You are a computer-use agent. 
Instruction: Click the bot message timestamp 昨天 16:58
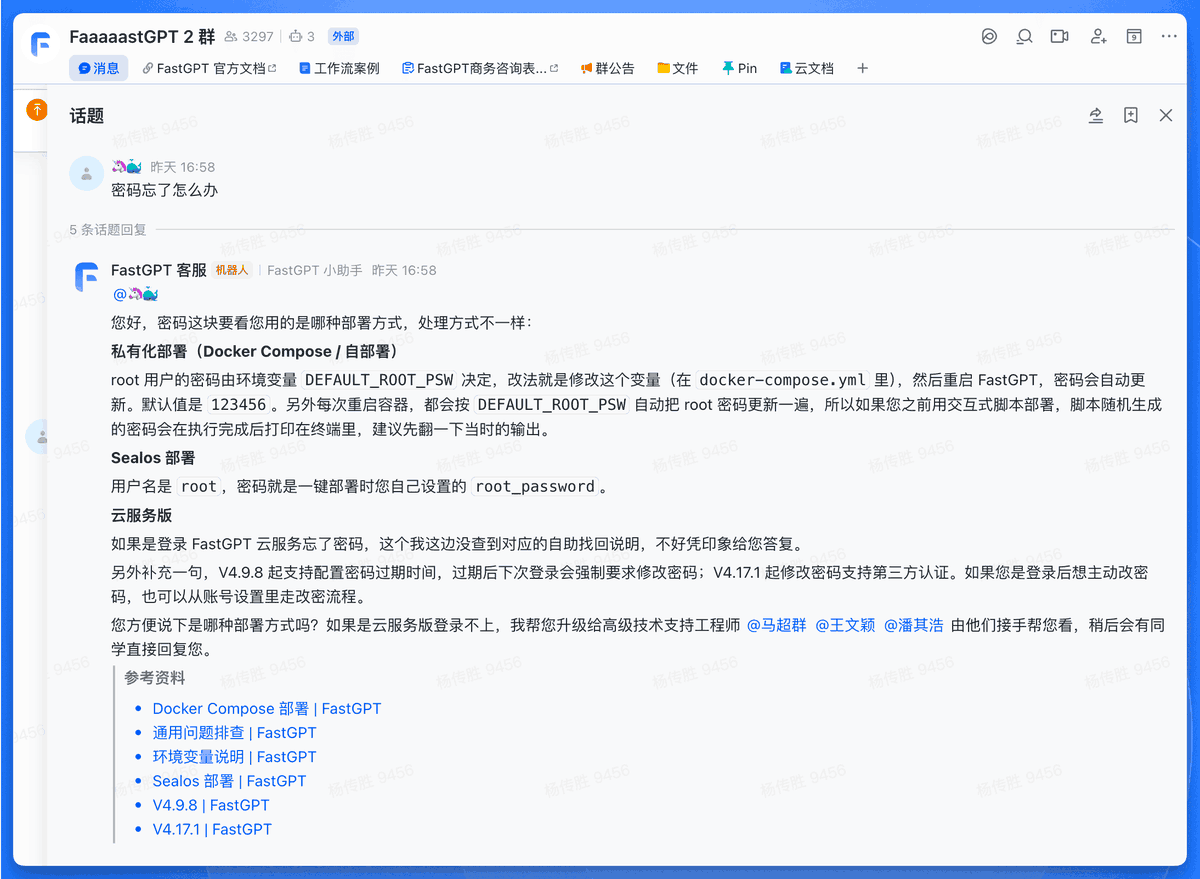(404, 270)
